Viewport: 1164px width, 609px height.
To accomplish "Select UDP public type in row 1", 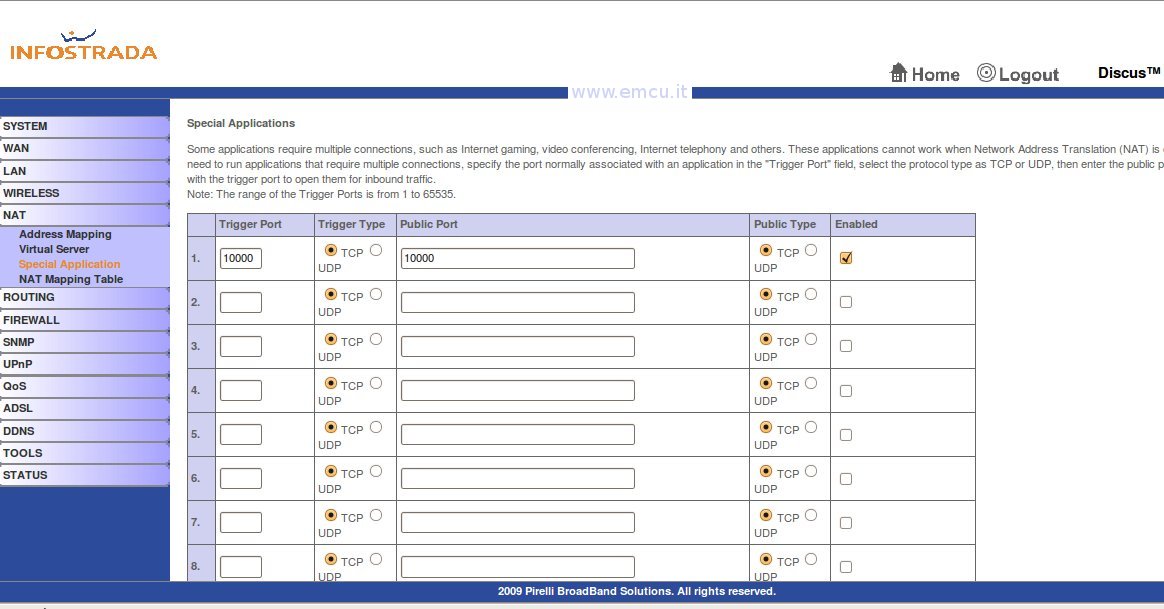I will [811, 250].
